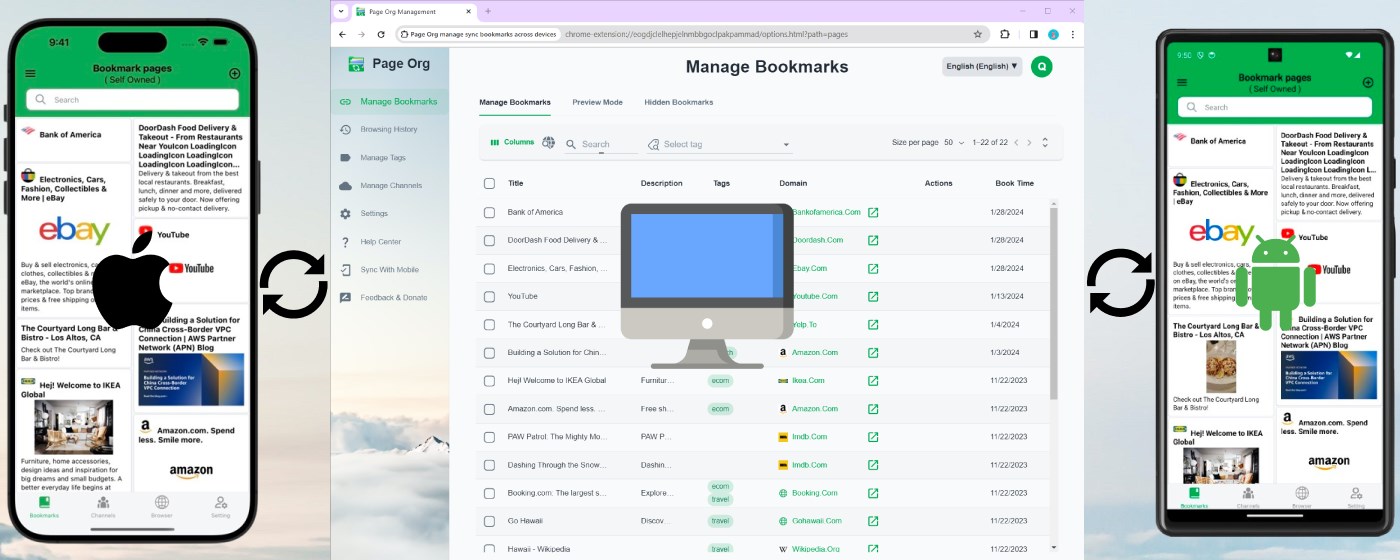Tap the add plus icon on the iPhone
This screenshot has width=1400, height=560.
(234, 73)
